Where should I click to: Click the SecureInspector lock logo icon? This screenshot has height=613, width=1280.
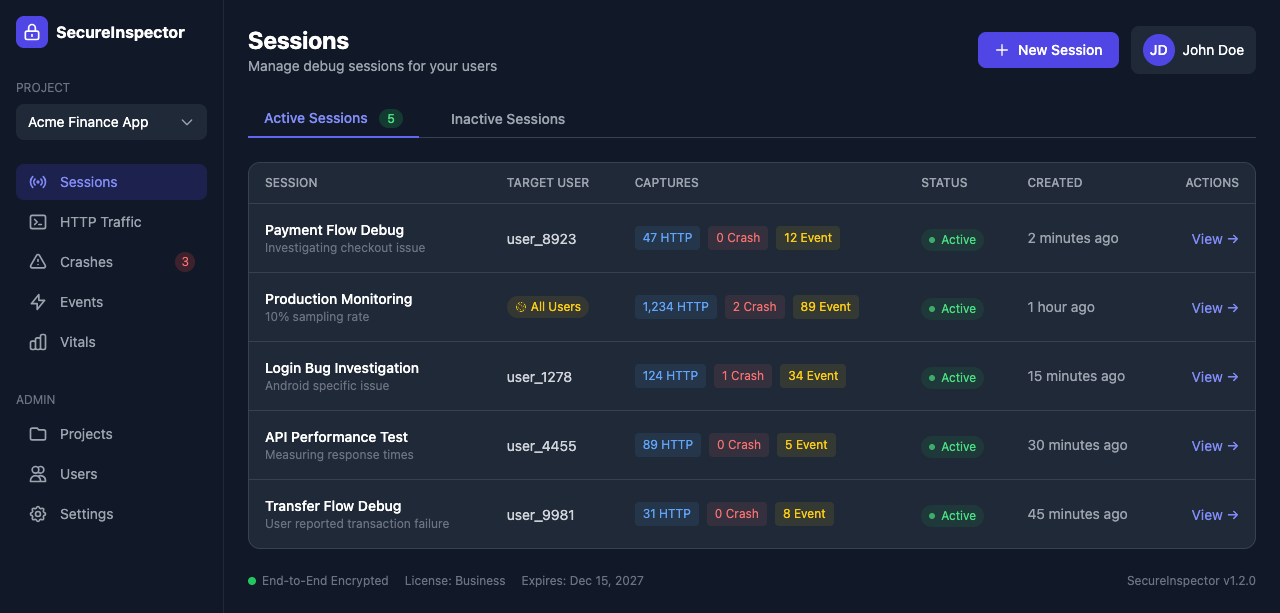(x=32, y=32)
